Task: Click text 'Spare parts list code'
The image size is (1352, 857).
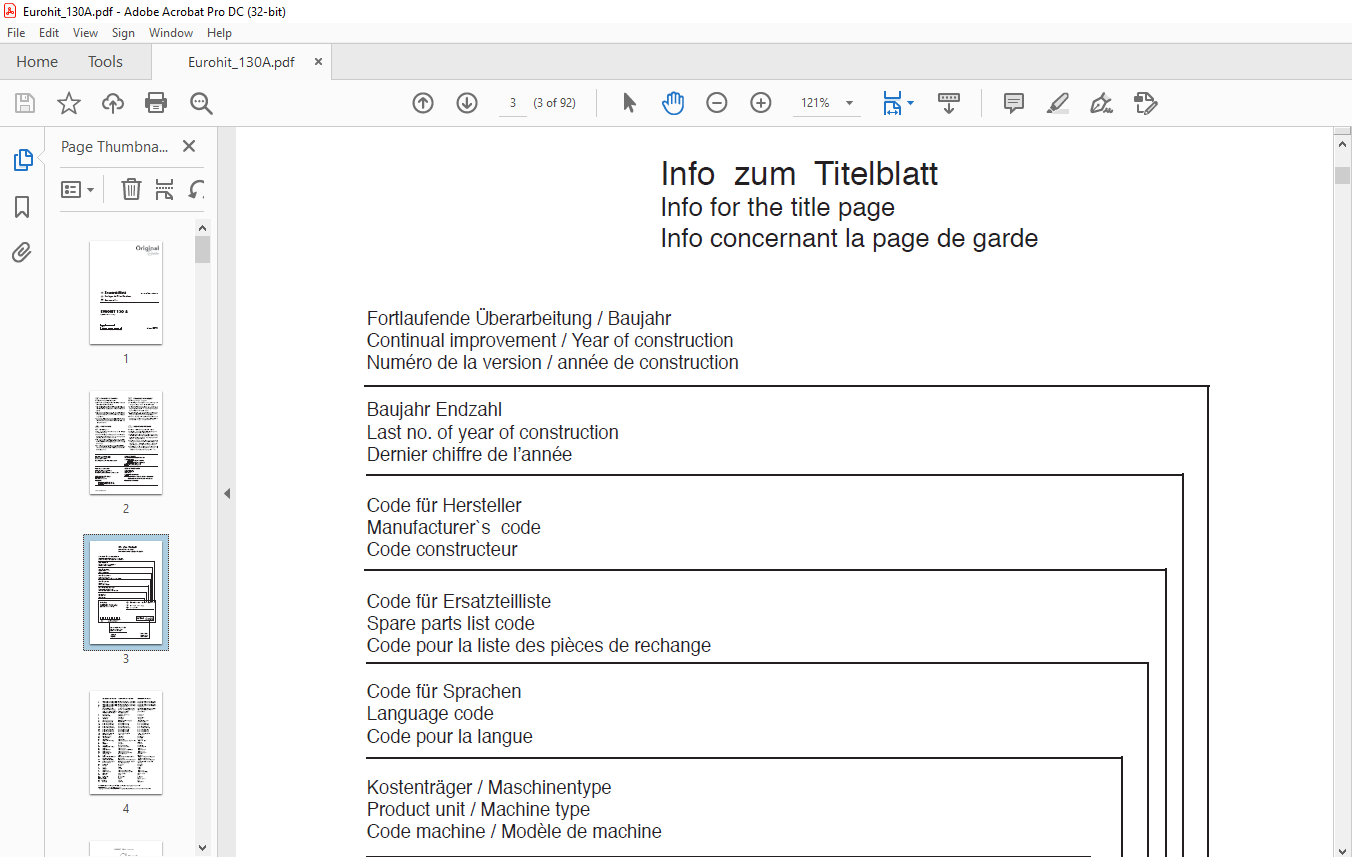Action: coord(450,623)
